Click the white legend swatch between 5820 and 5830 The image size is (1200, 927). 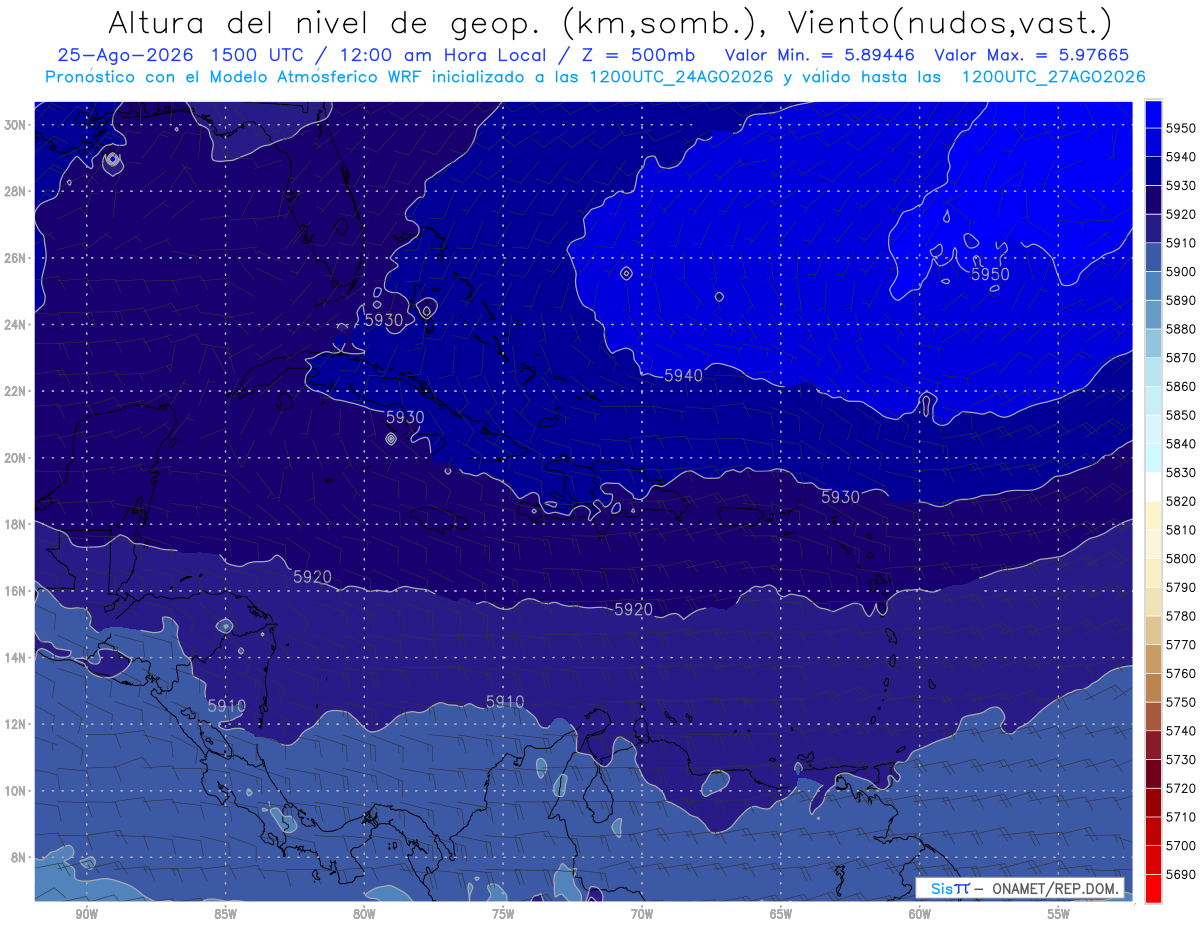coord(1153,487)
